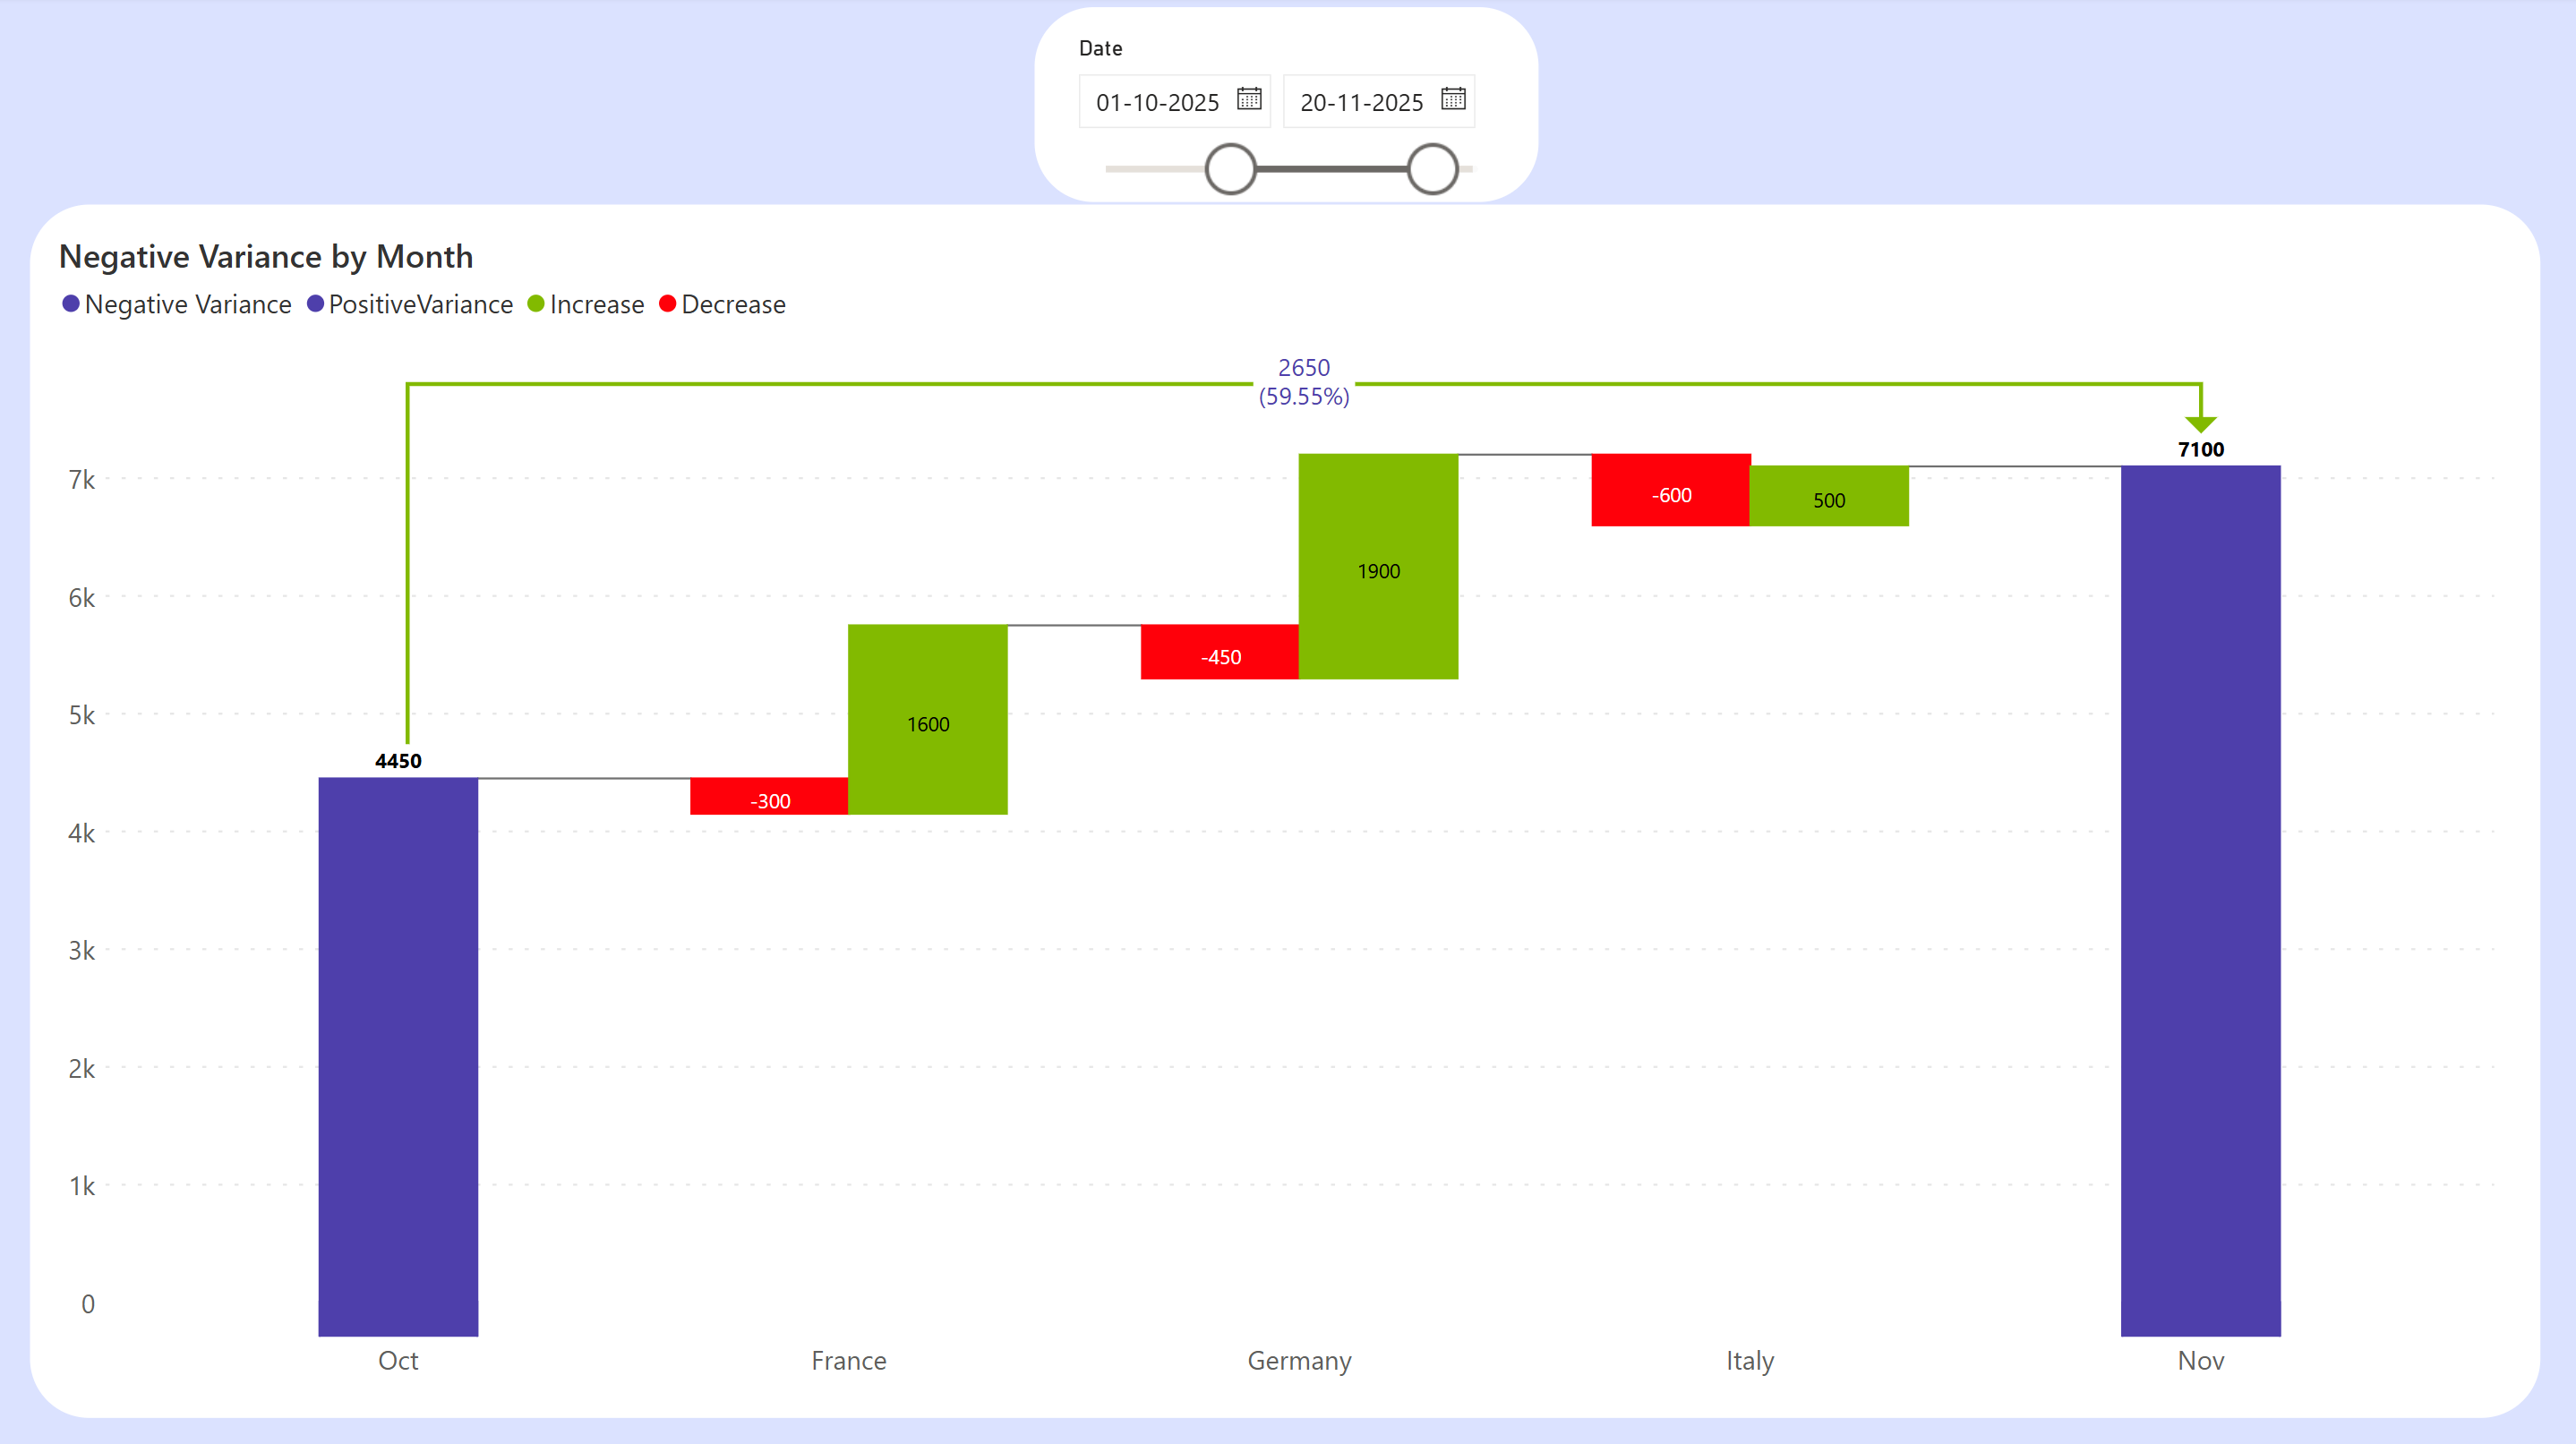Click the Italy -600 decrease bar
This screenshot has height=1444, width=2576.
[x=1671, y=490]
